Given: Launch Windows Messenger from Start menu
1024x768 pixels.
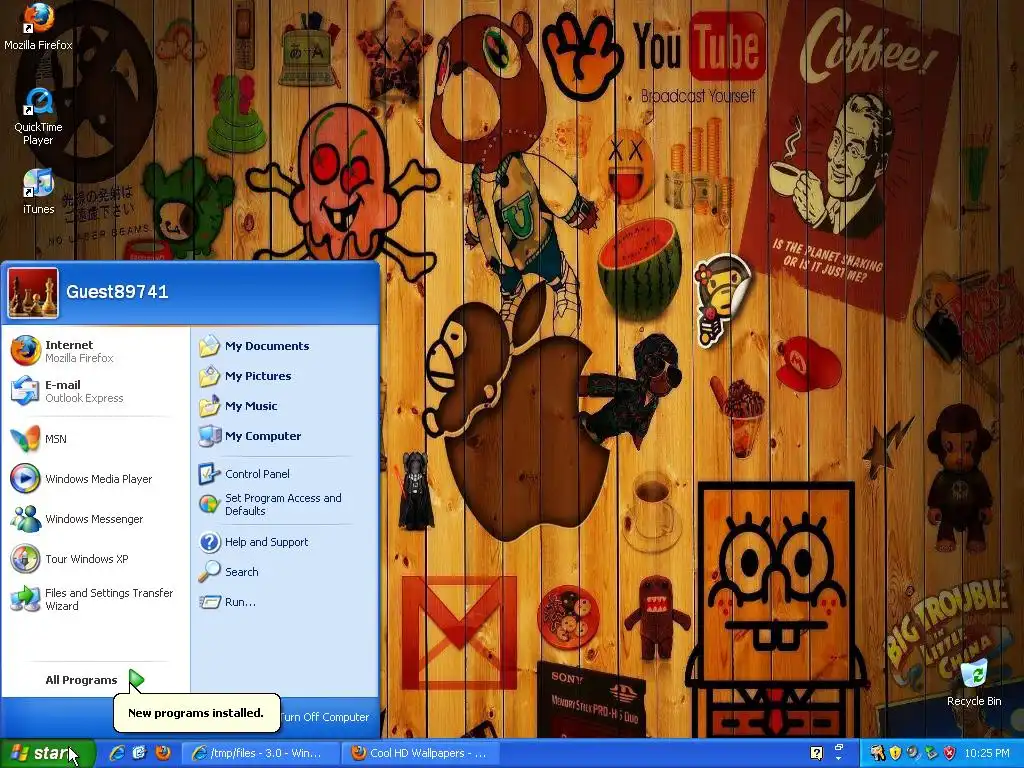Looking at the screenshot, I should pos(95,519).
